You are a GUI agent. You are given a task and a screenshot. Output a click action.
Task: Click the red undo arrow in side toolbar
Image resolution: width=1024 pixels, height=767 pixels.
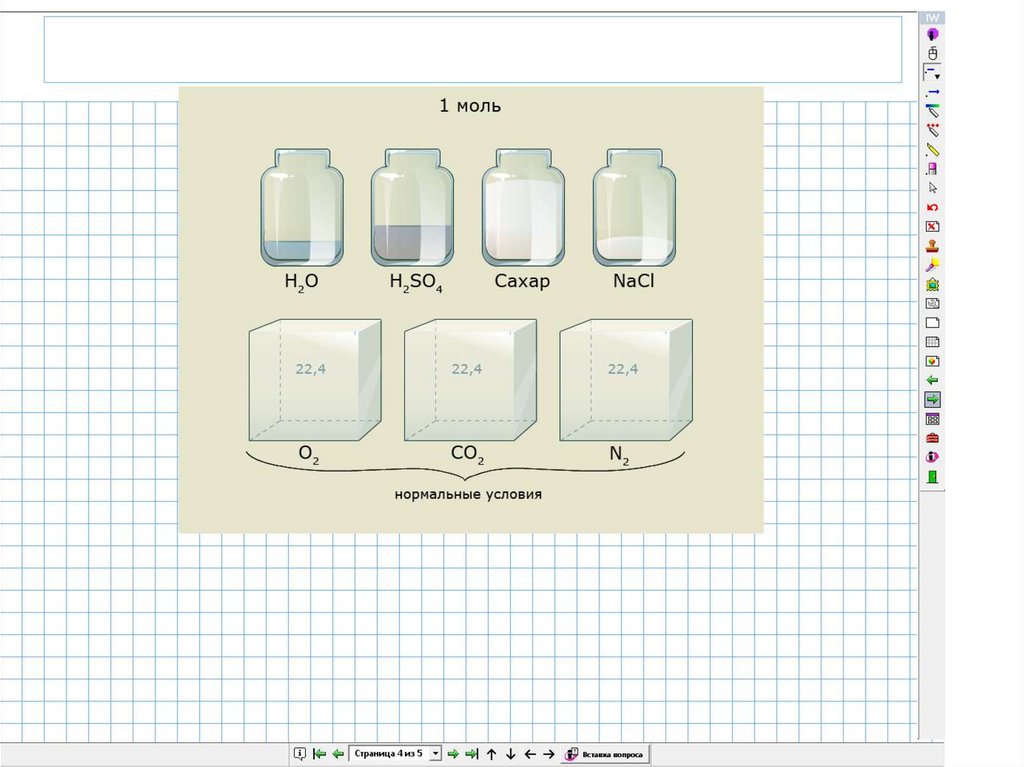(932, 207)
